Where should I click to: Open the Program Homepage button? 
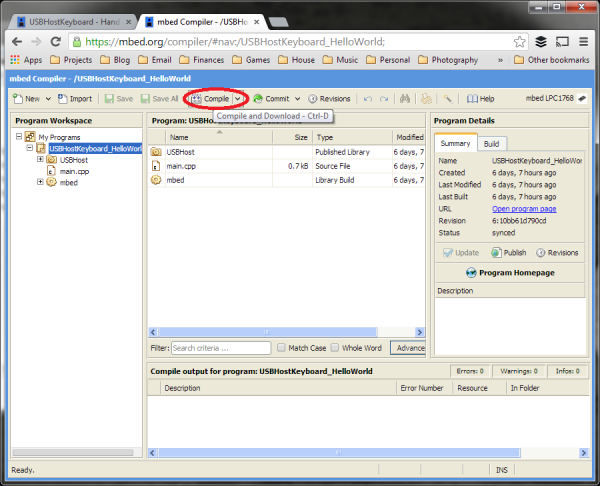pyautogui.click(x=510, y=272)
